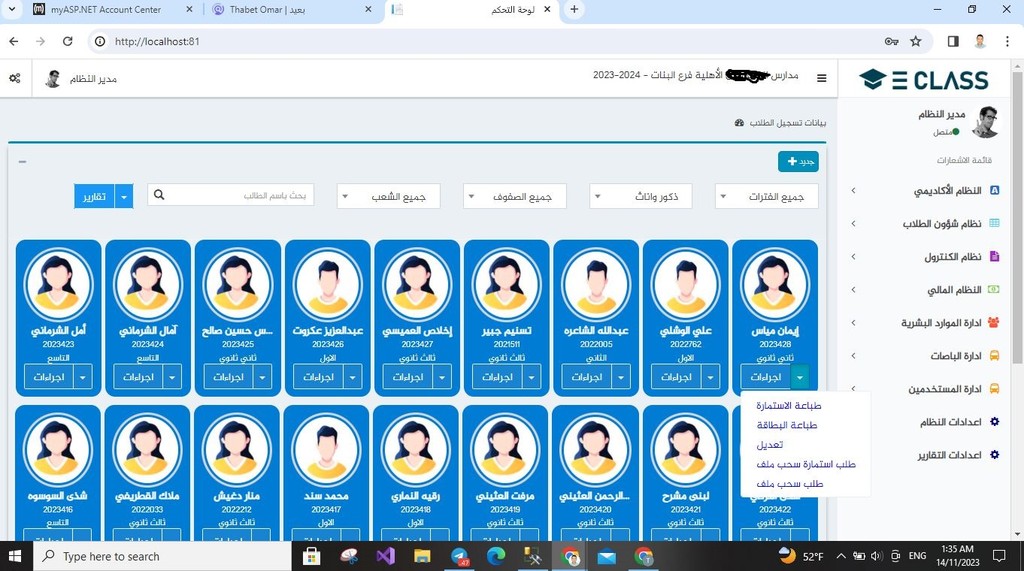Open the settings gears icon top-left
The image size is (1024, 571).
14,78
